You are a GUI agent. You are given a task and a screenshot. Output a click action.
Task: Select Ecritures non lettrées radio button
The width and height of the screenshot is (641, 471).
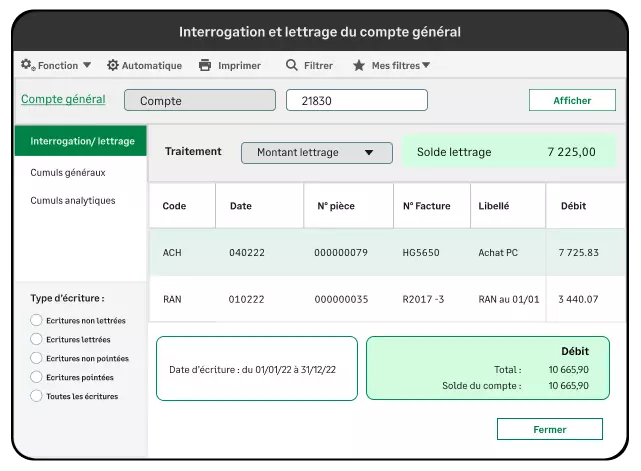tap(36, 320)
